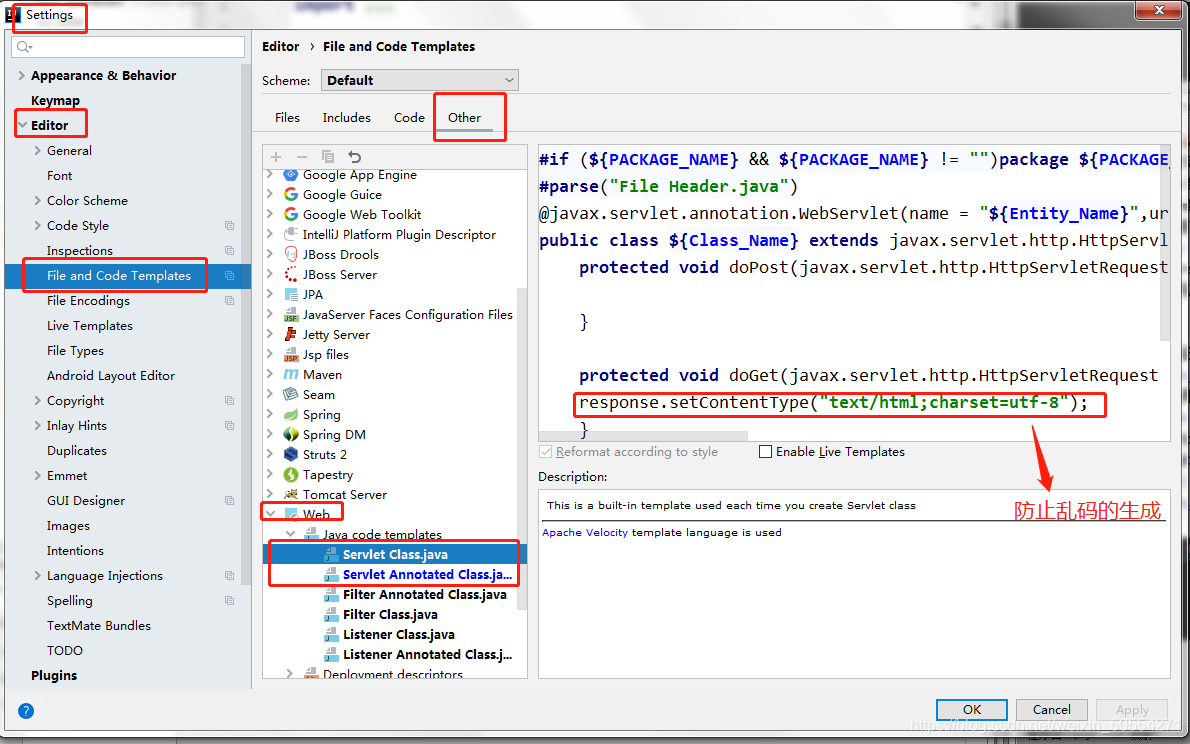Open Live Templates settings
The height and width of the screenshot is (744, 1190).
click(x=90, y=326)
